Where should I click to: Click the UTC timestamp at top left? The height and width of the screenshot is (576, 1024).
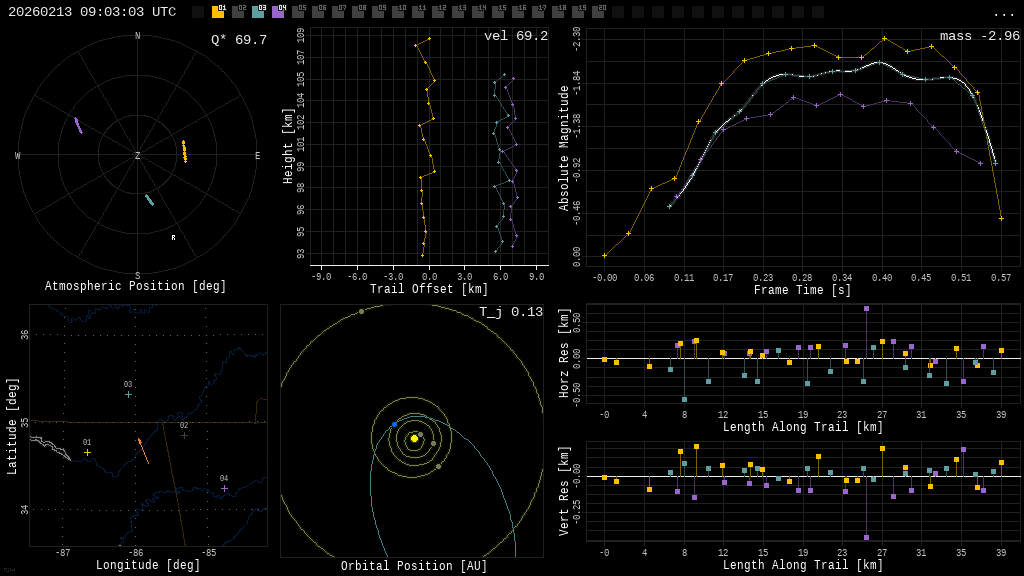tap(92, 12)
